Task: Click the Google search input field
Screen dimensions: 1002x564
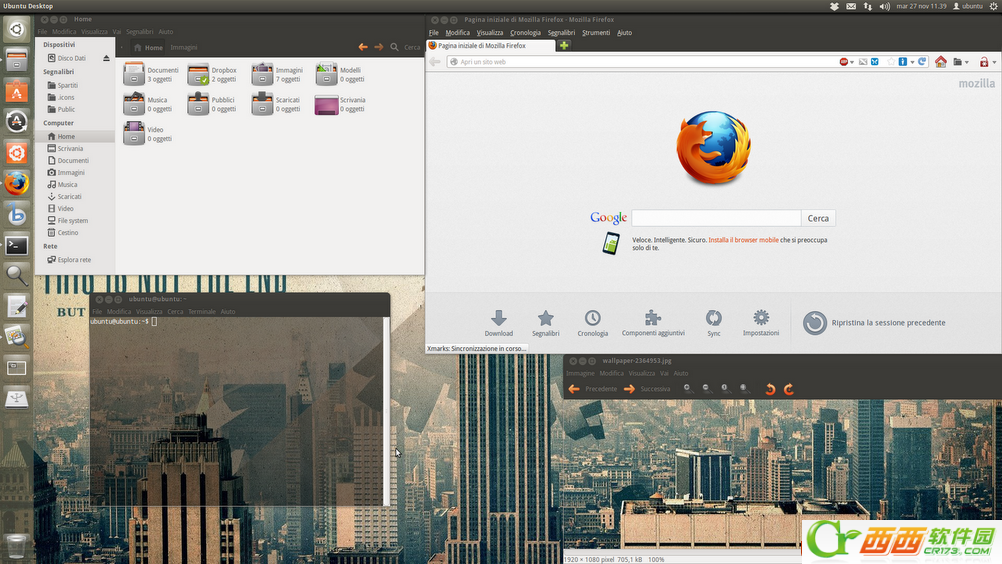Action: click(716, 218)
